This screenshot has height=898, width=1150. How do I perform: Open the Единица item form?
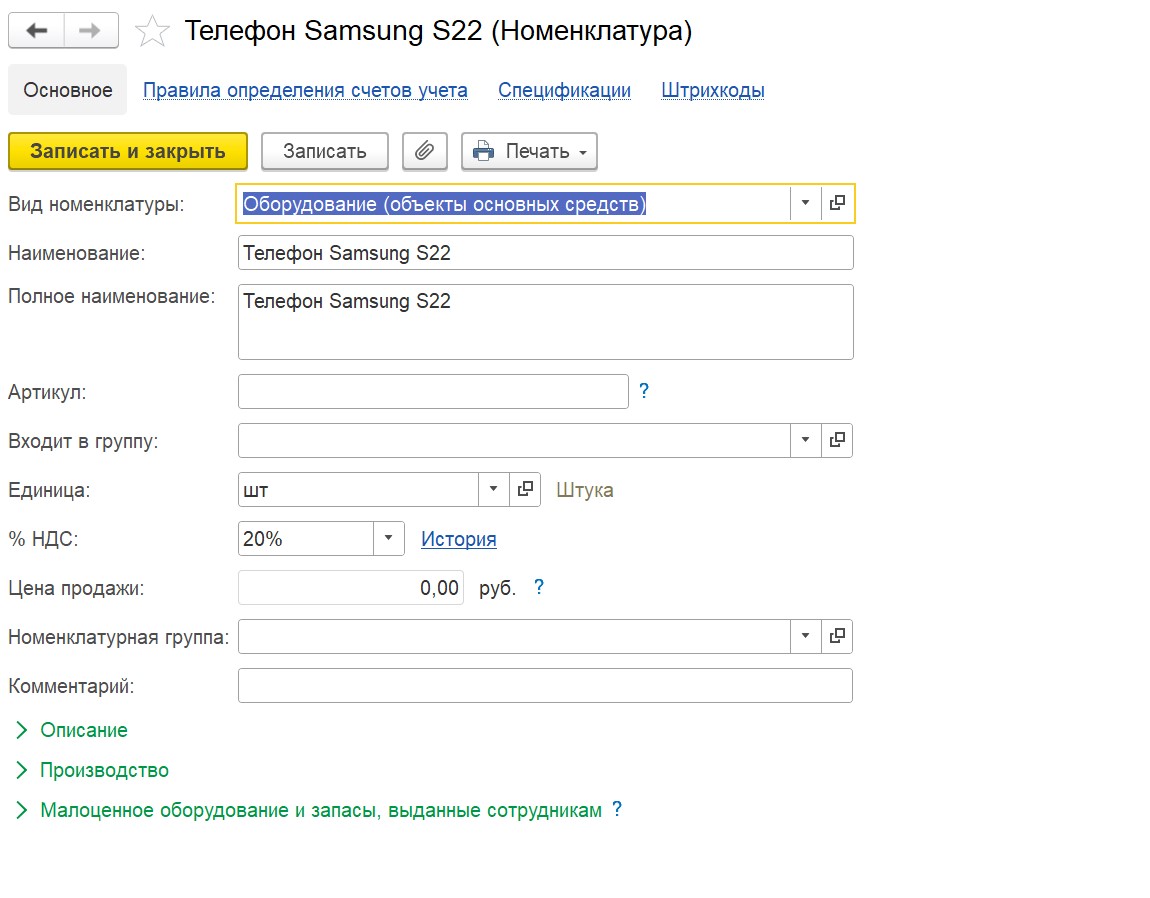(525, 489)
